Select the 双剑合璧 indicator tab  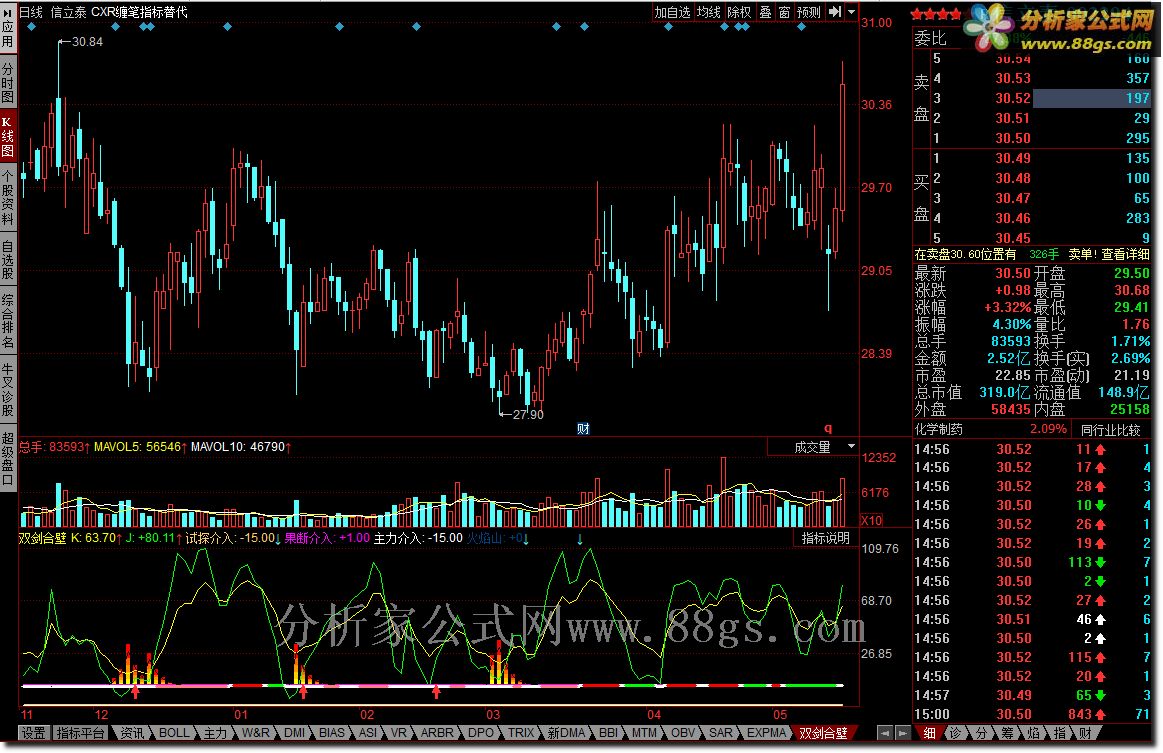point(823,733)
